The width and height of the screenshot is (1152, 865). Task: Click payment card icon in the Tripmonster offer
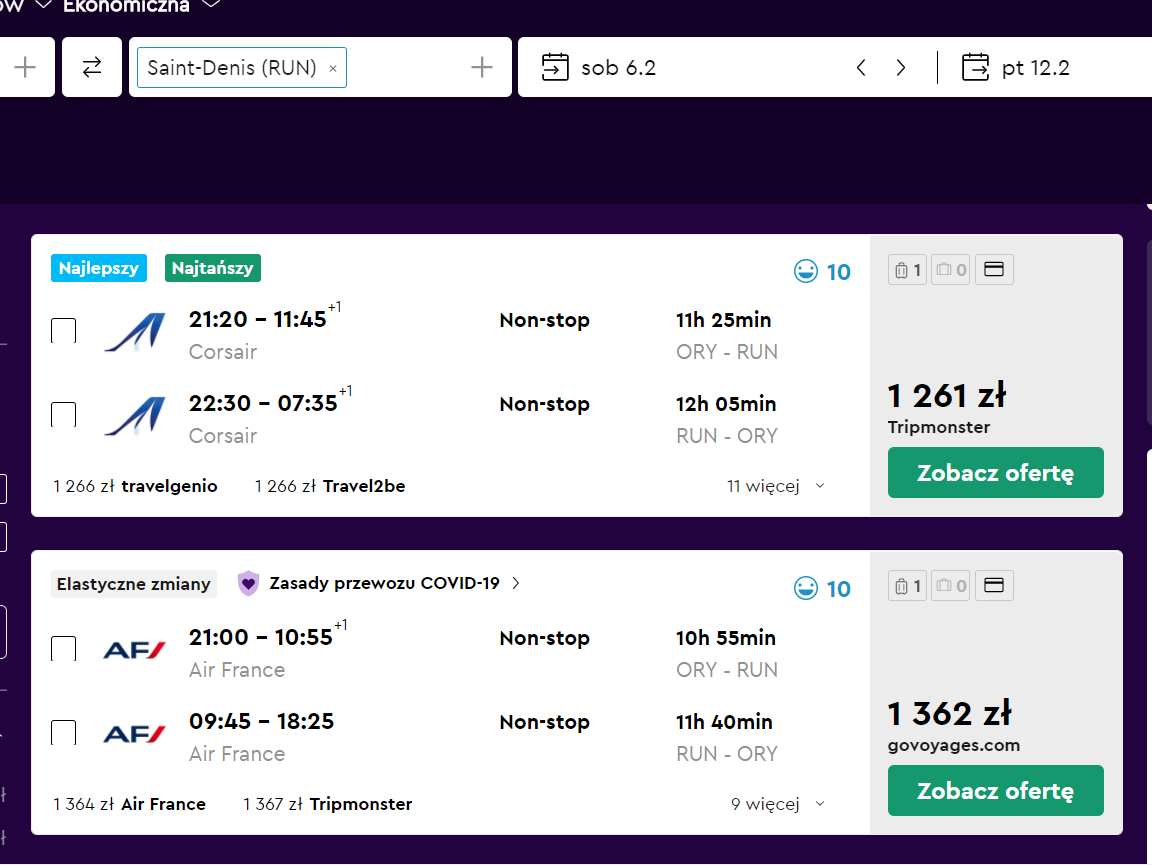coord(994,270)
